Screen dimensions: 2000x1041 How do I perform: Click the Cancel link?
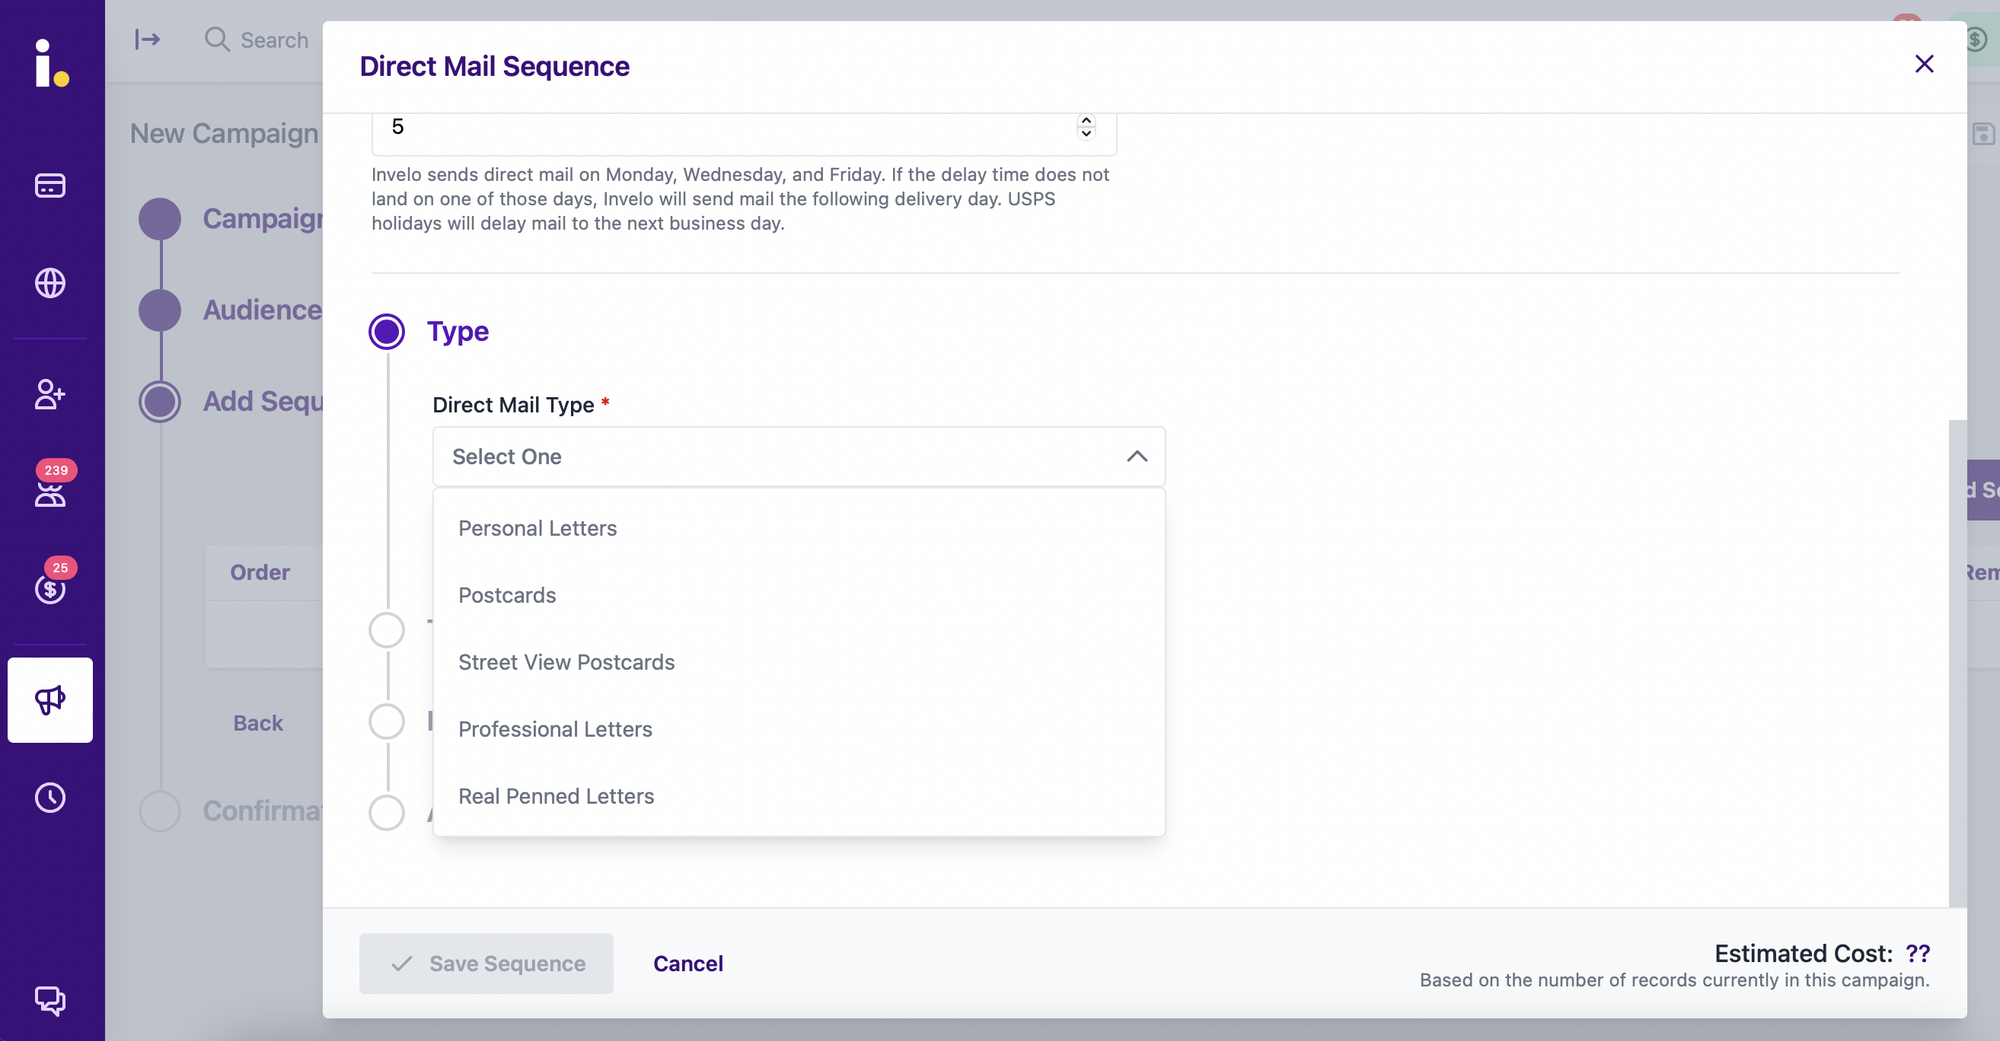pyautogui.click(x=688, y=964)
